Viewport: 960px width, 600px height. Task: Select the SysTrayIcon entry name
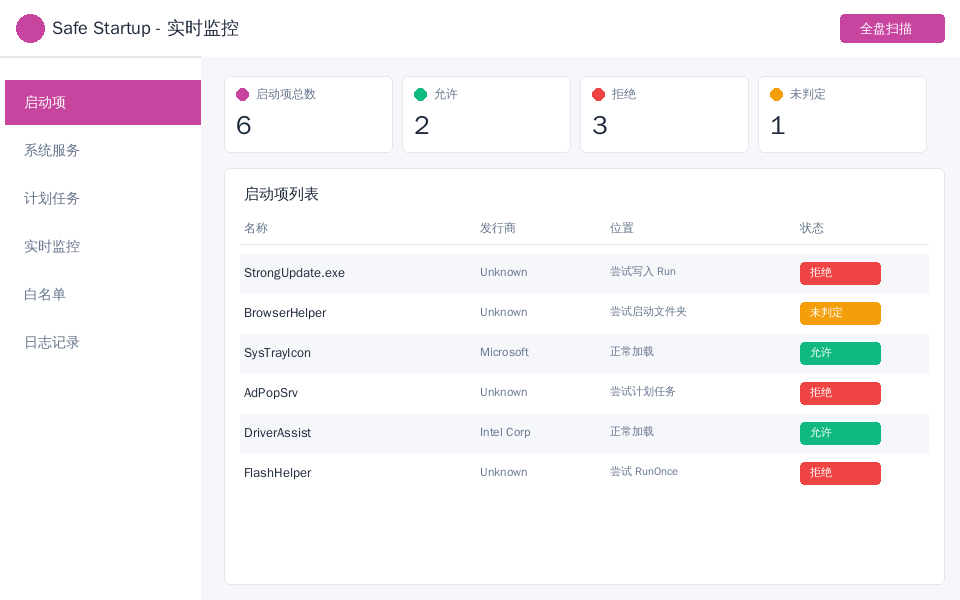coord(277,353)
